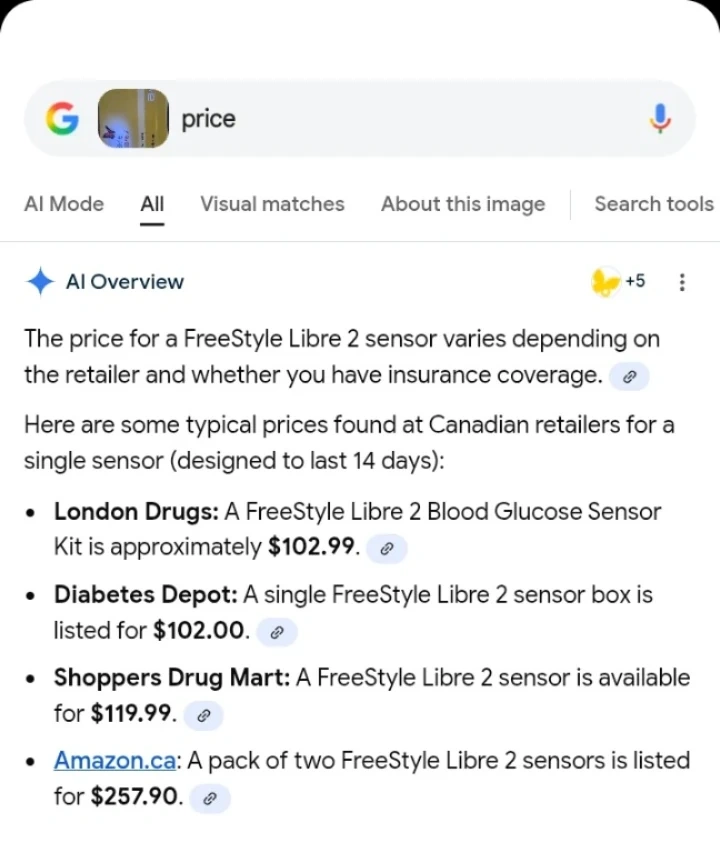Open source link icon beside Amazon $257.90
This screenshot has height=843, width=720.
point(210,798)
